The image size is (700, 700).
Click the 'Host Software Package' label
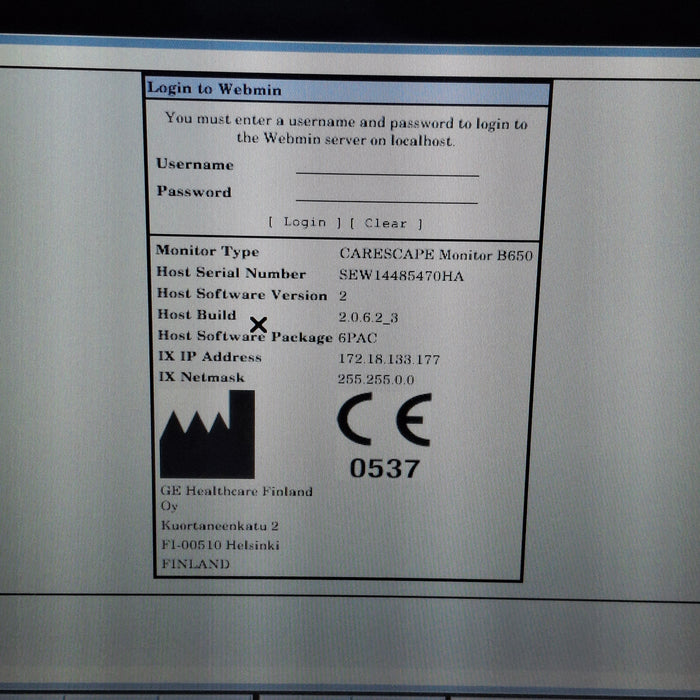pyautogui.click(x=245, y=336)
